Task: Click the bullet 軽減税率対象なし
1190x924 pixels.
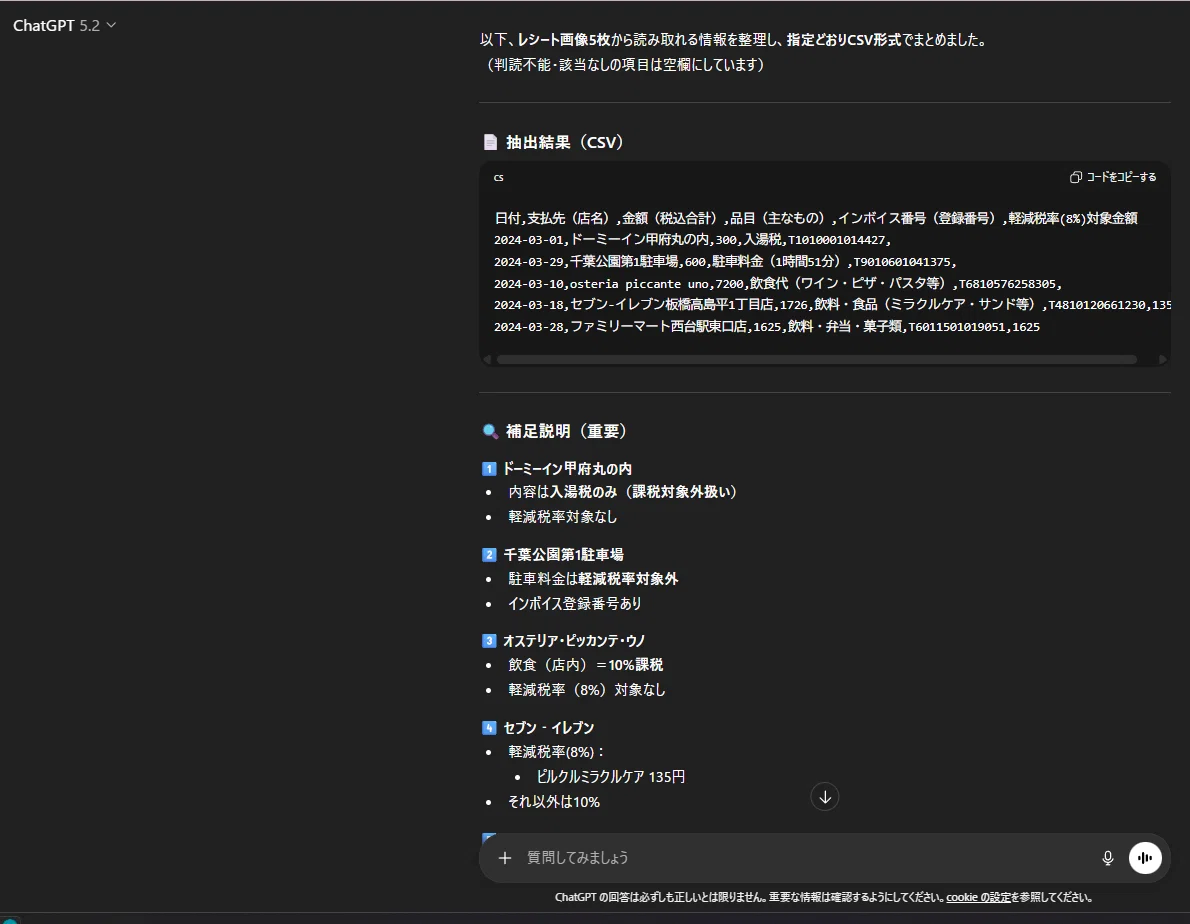Action: pos(562,517)
